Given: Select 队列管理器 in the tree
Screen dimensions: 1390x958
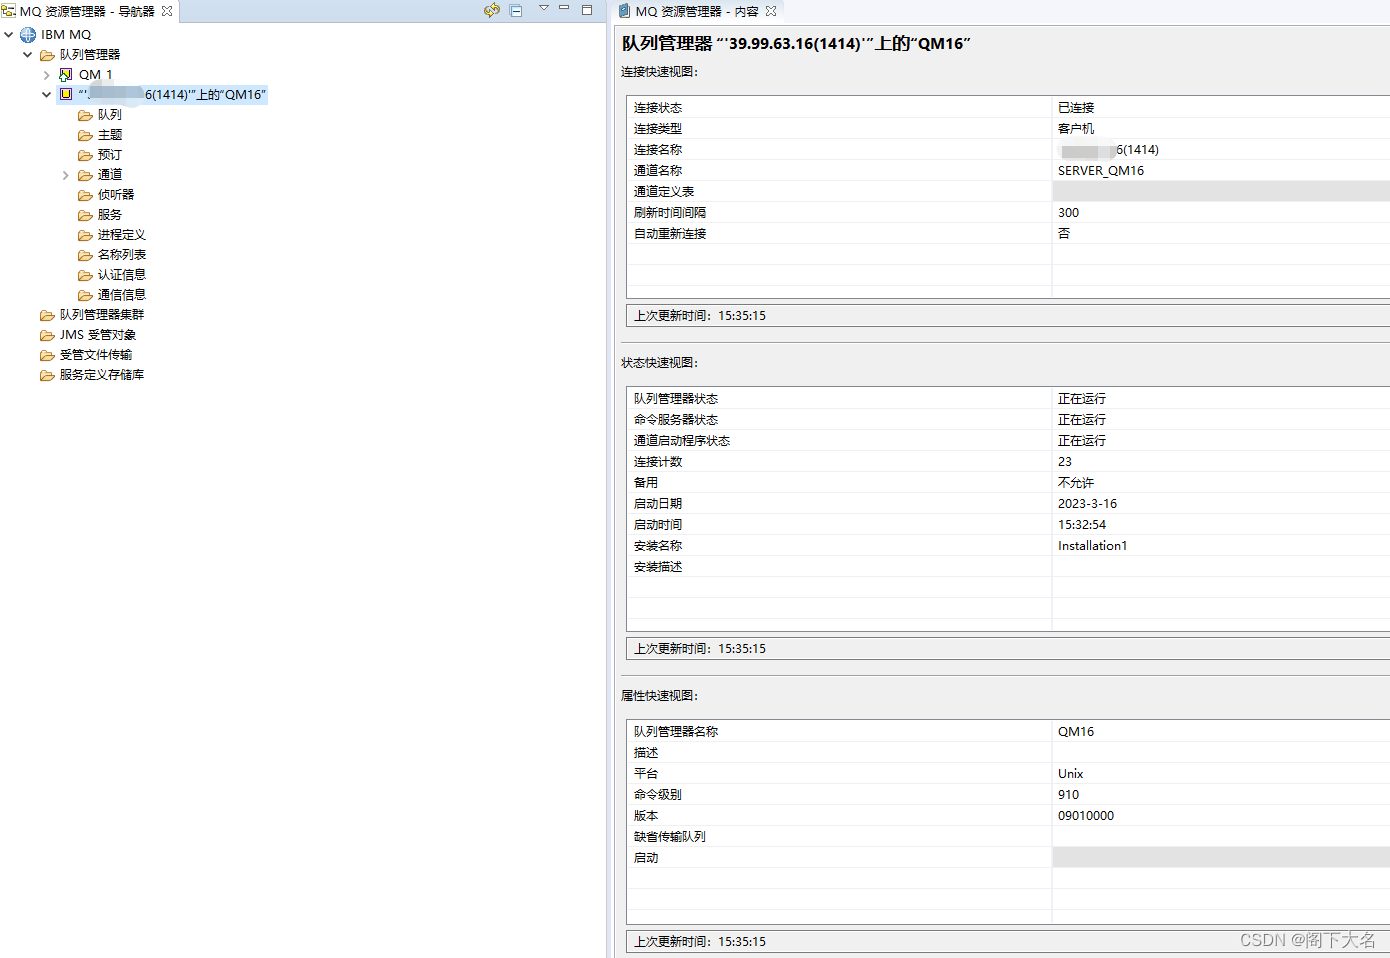Looking at the screenshot, I should (90, 54).
